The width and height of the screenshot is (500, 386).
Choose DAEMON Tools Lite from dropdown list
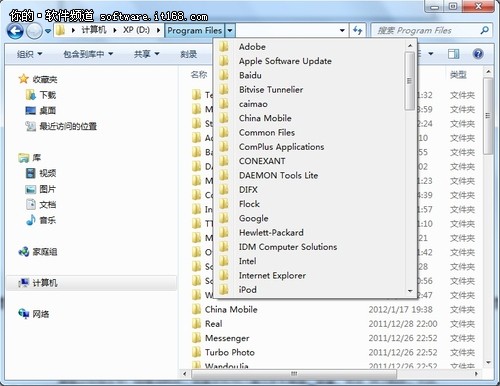pos(309,176)
